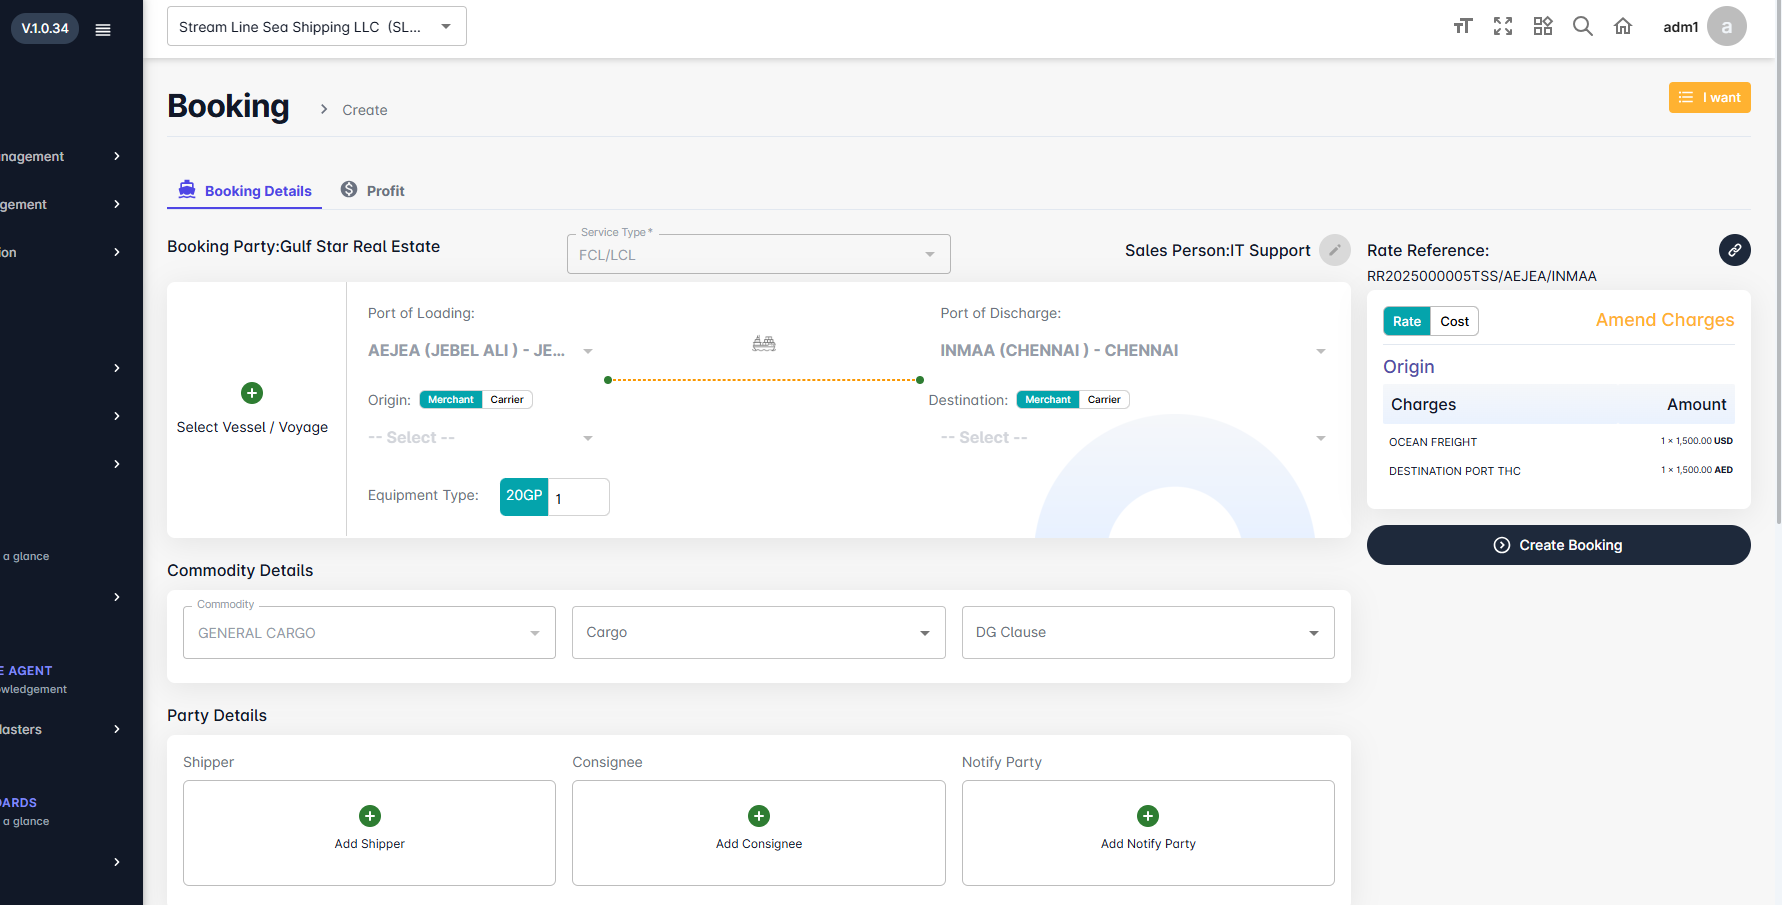Click the Add Notify Party plus icon
Image resolution: width=1782 pixels, height=905 pixels.
tap(1148, 816)
